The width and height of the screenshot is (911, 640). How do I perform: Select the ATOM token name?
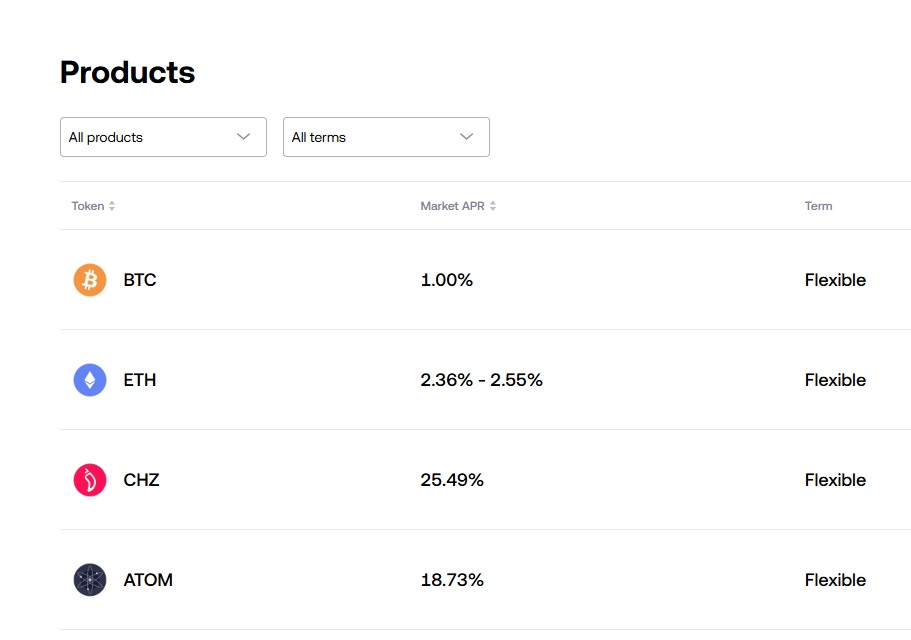tap(148, 580)
